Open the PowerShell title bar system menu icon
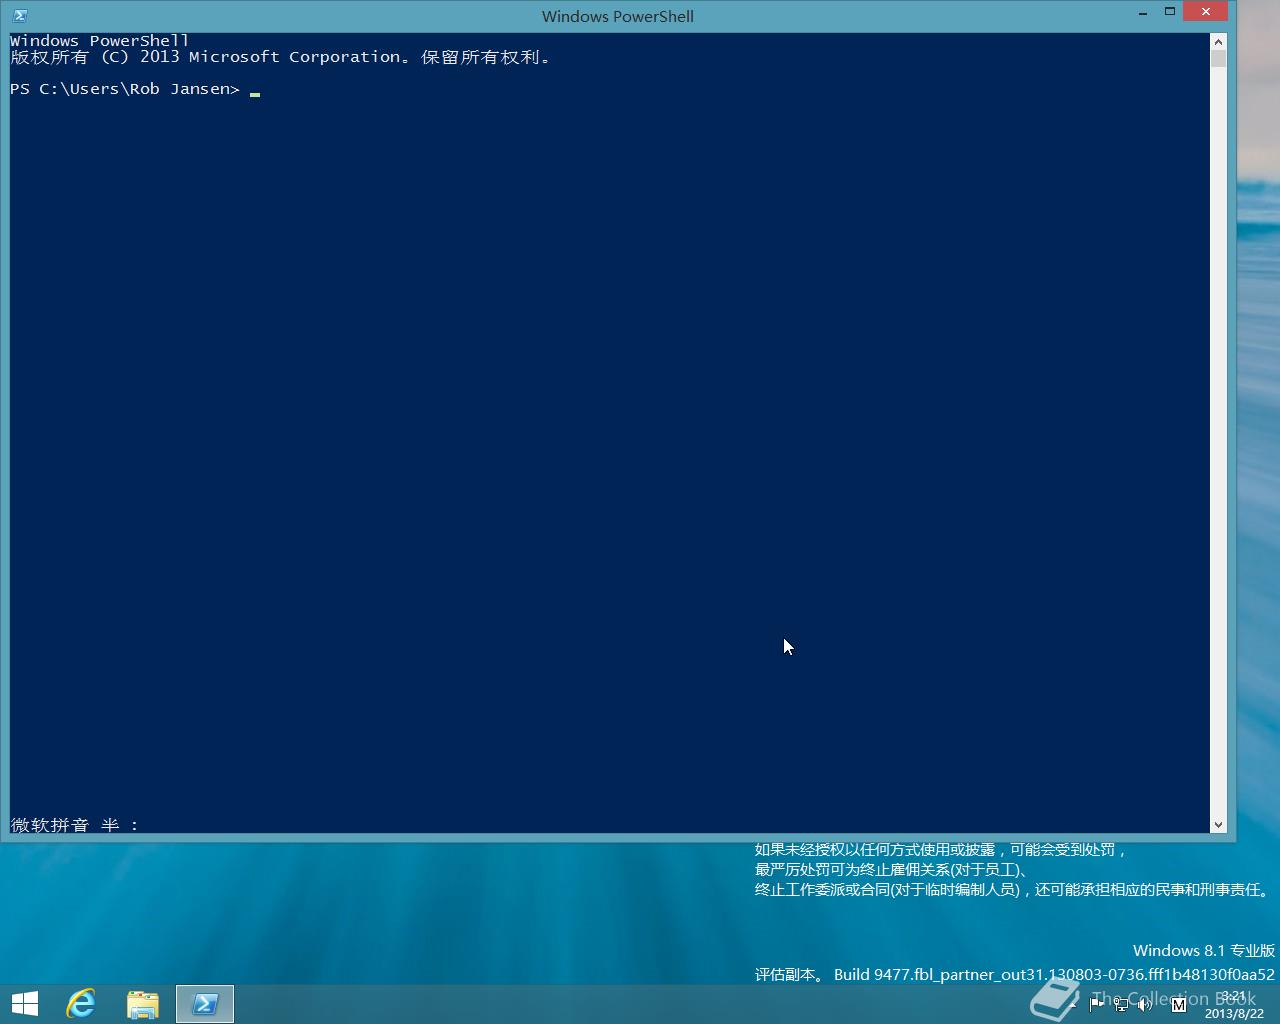 tap(20, 16)
